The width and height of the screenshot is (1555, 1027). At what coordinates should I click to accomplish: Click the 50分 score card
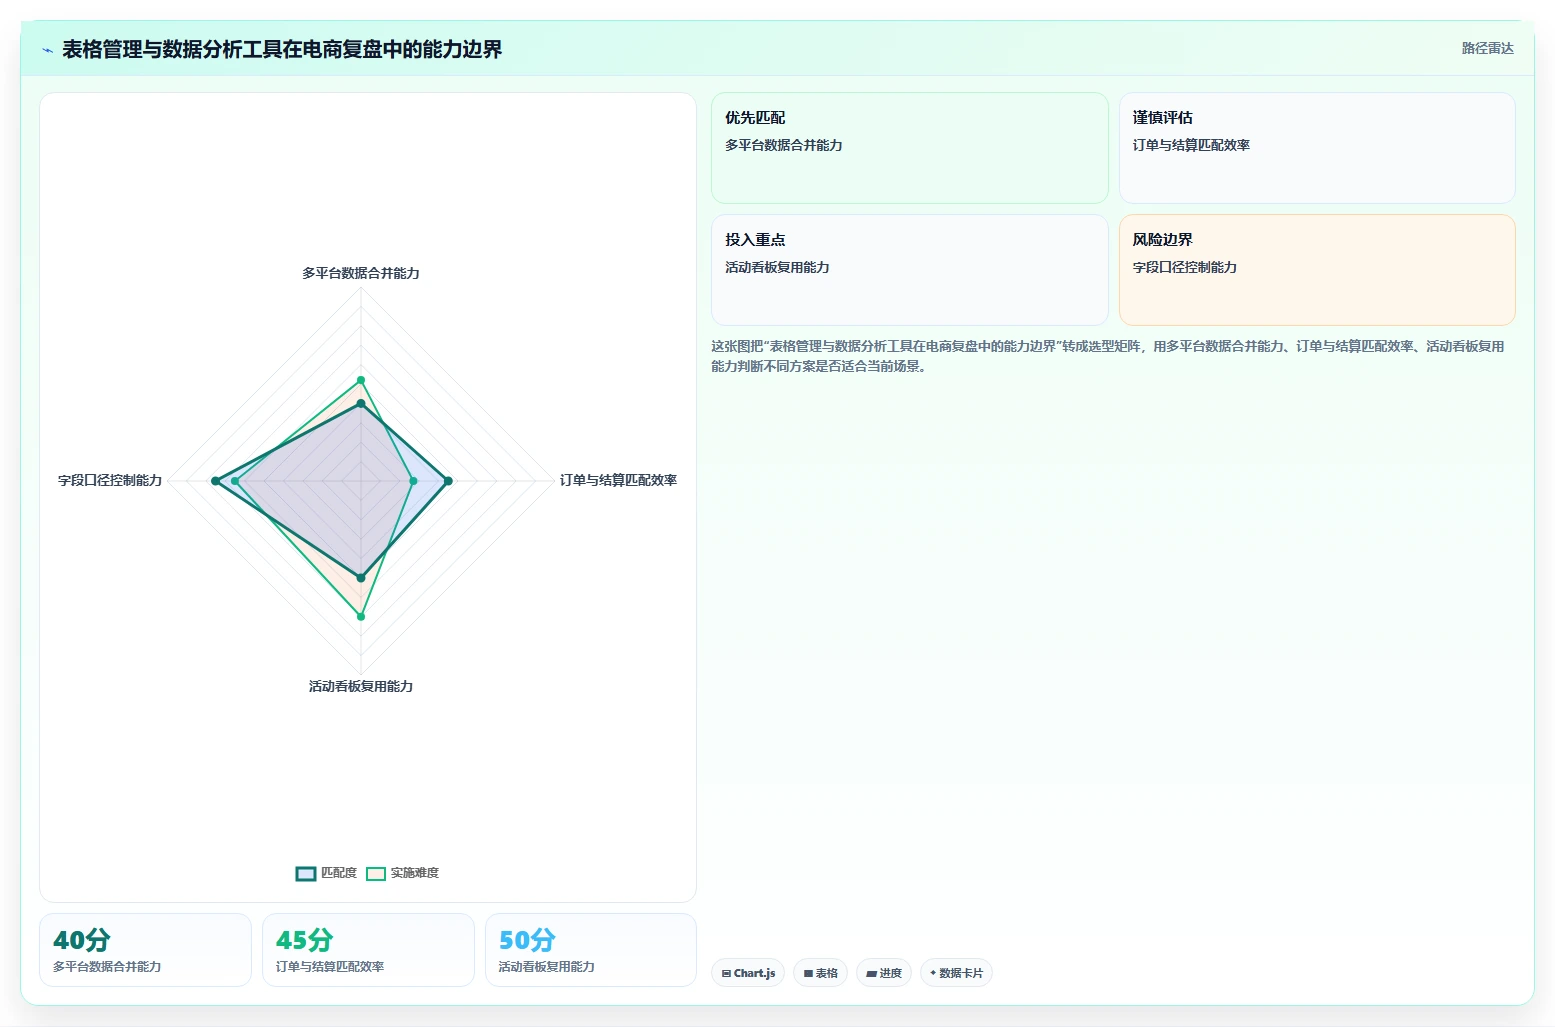click(x=590, y=950)
